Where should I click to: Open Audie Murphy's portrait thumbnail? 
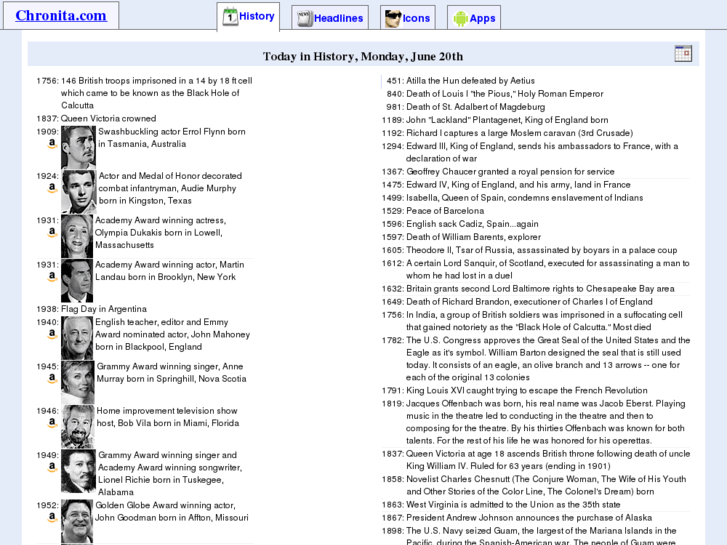pyautogui.click(x=78, y=191)
